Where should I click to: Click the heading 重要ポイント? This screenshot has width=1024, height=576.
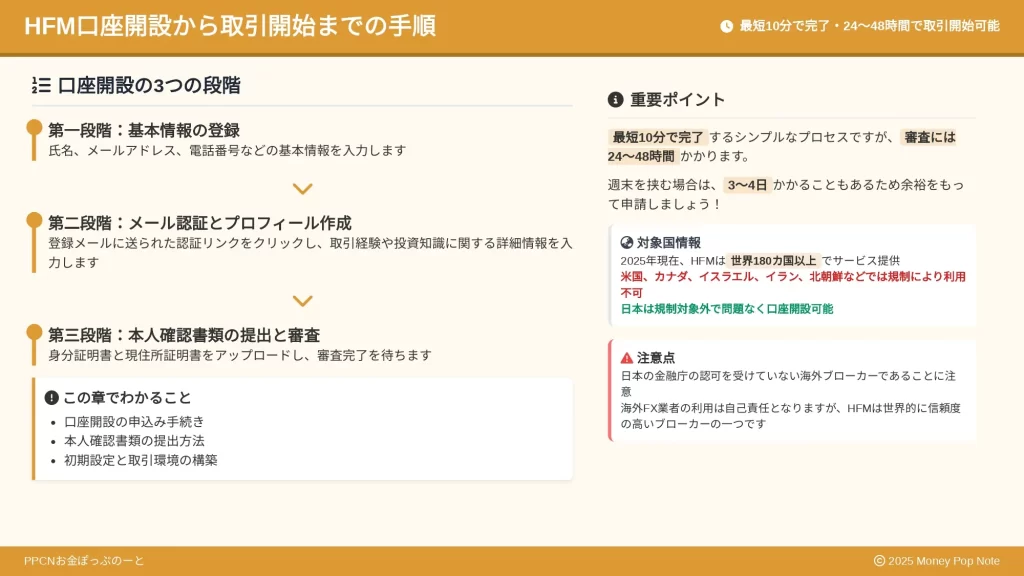pos(678,99)
